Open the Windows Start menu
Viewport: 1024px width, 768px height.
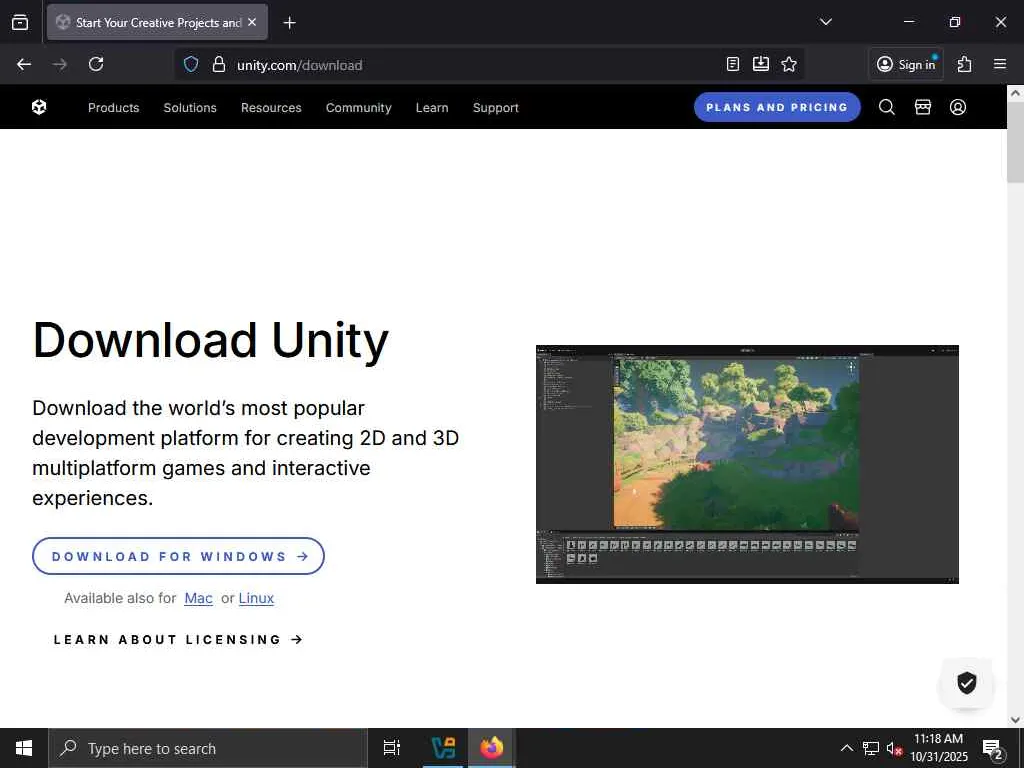24,748
